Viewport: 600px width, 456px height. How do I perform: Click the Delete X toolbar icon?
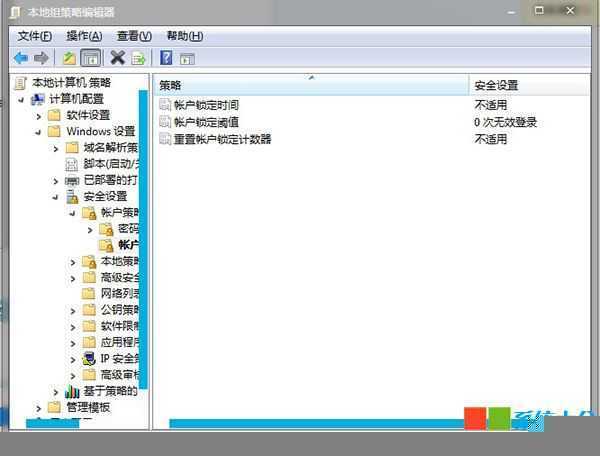click(x=117, y=58)
